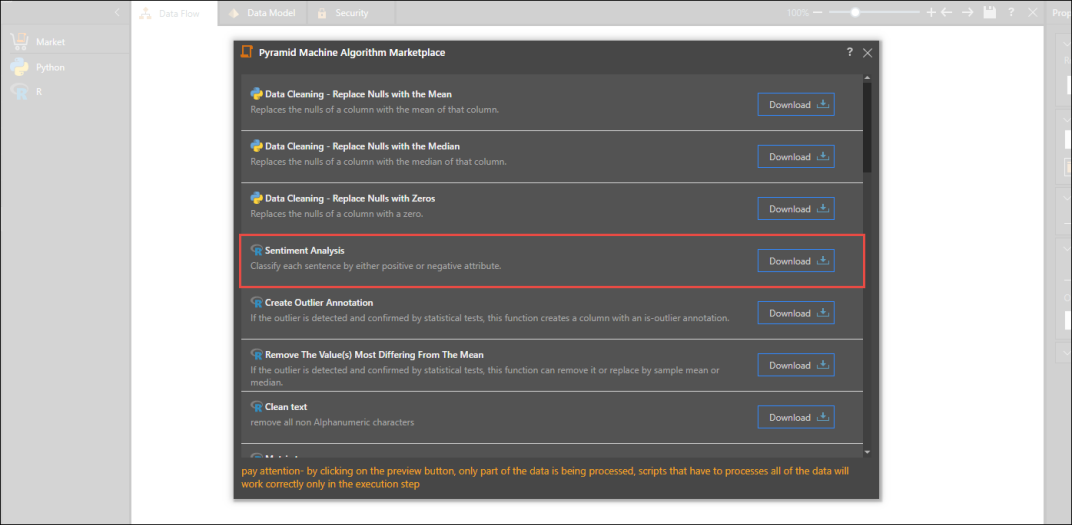The height and width of the screenshot is (525, 1072).
Task: Select the Python icon in the sidebar
Action: [19, 67]
